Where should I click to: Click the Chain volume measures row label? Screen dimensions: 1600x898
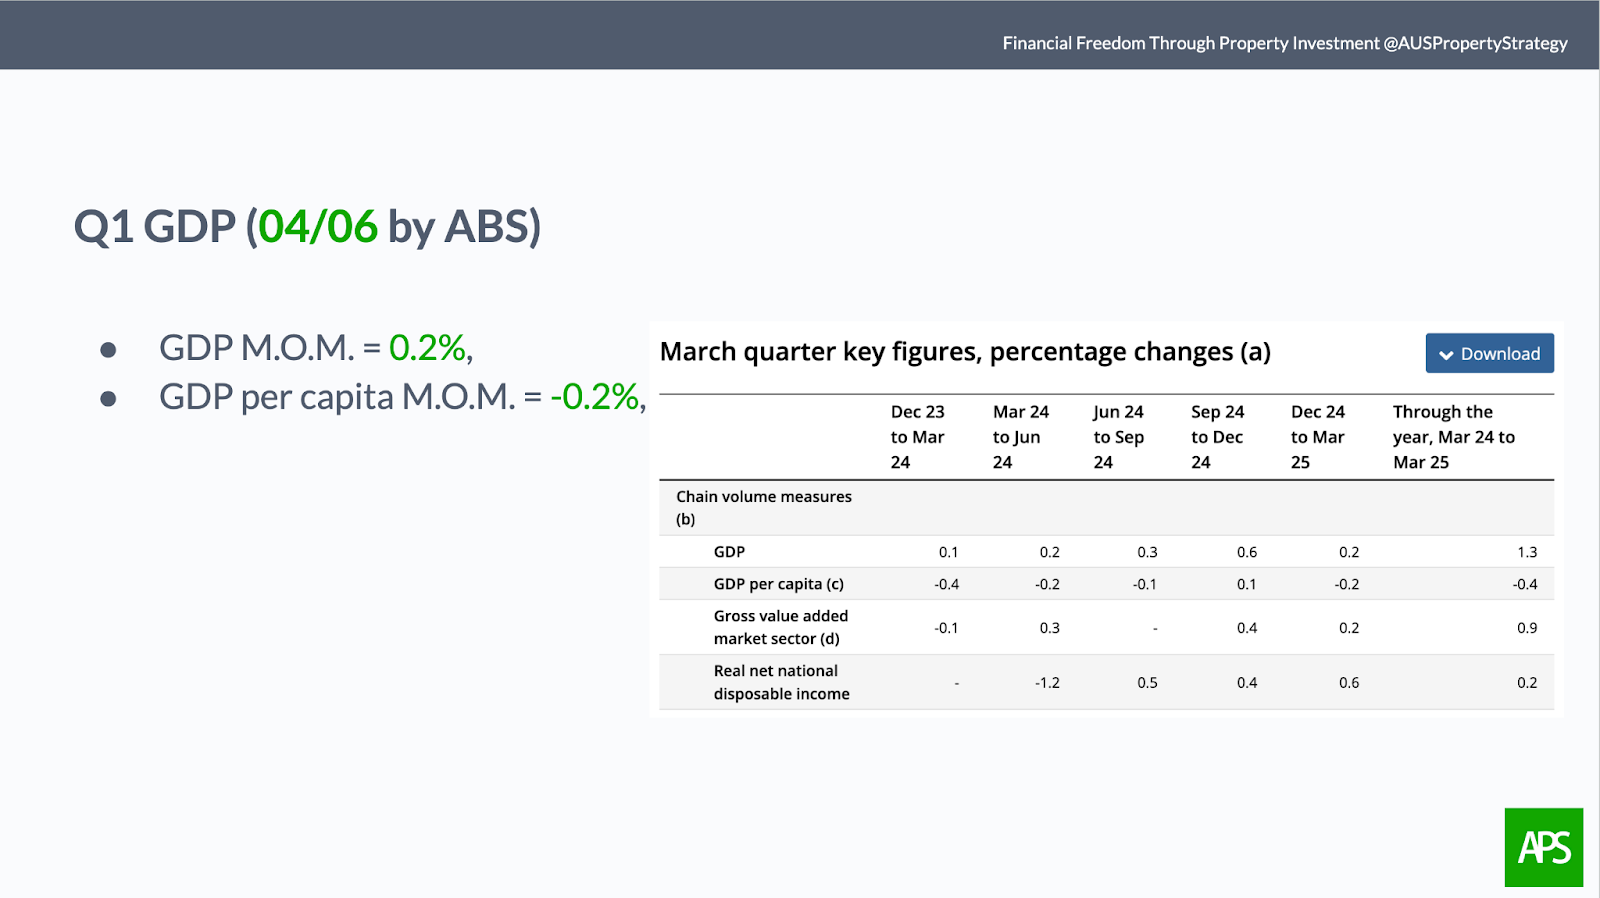764,508
